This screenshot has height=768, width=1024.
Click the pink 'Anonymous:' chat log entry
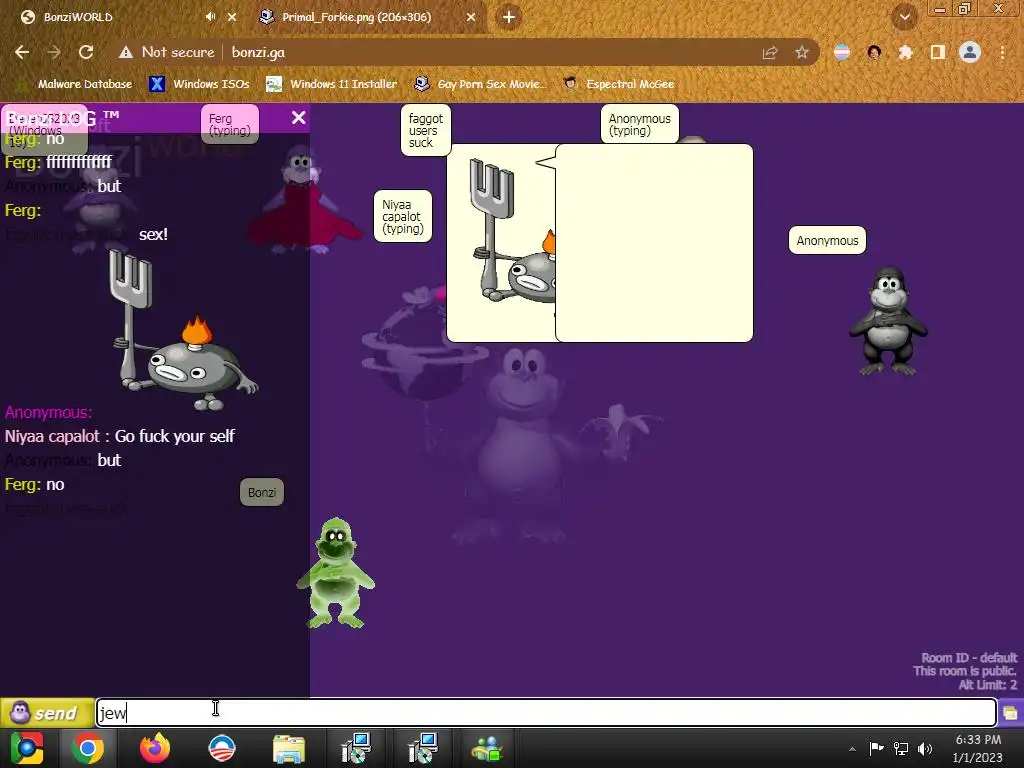[x=48, y=412]
